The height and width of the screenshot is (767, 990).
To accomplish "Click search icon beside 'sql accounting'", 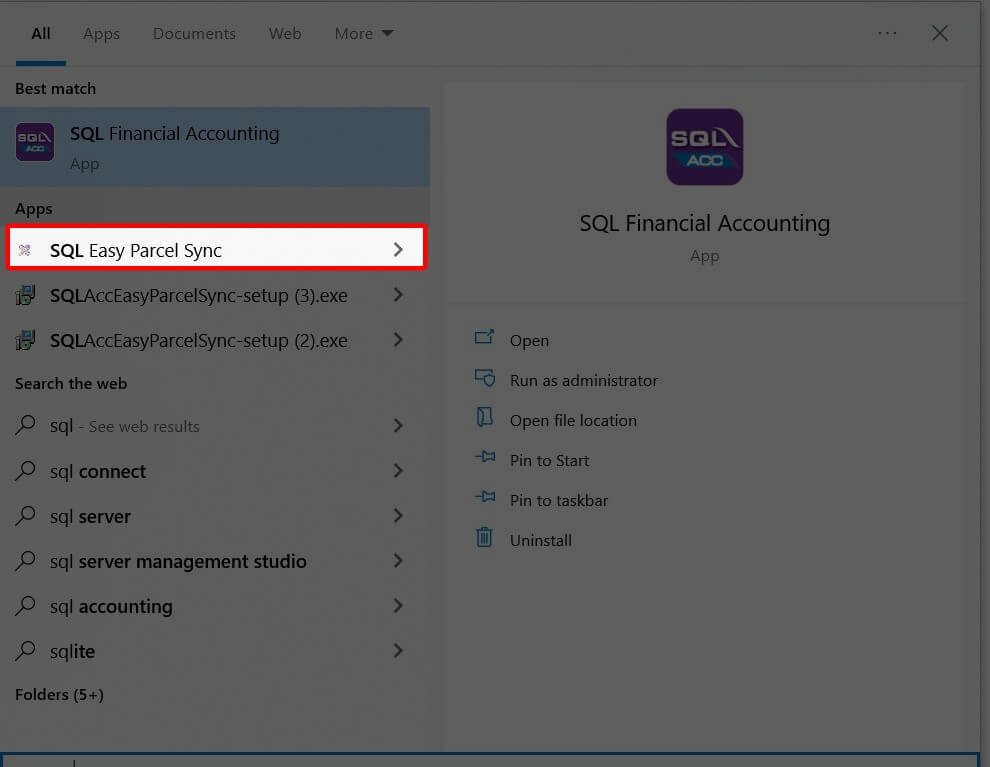I will click(x=25, y=605).
